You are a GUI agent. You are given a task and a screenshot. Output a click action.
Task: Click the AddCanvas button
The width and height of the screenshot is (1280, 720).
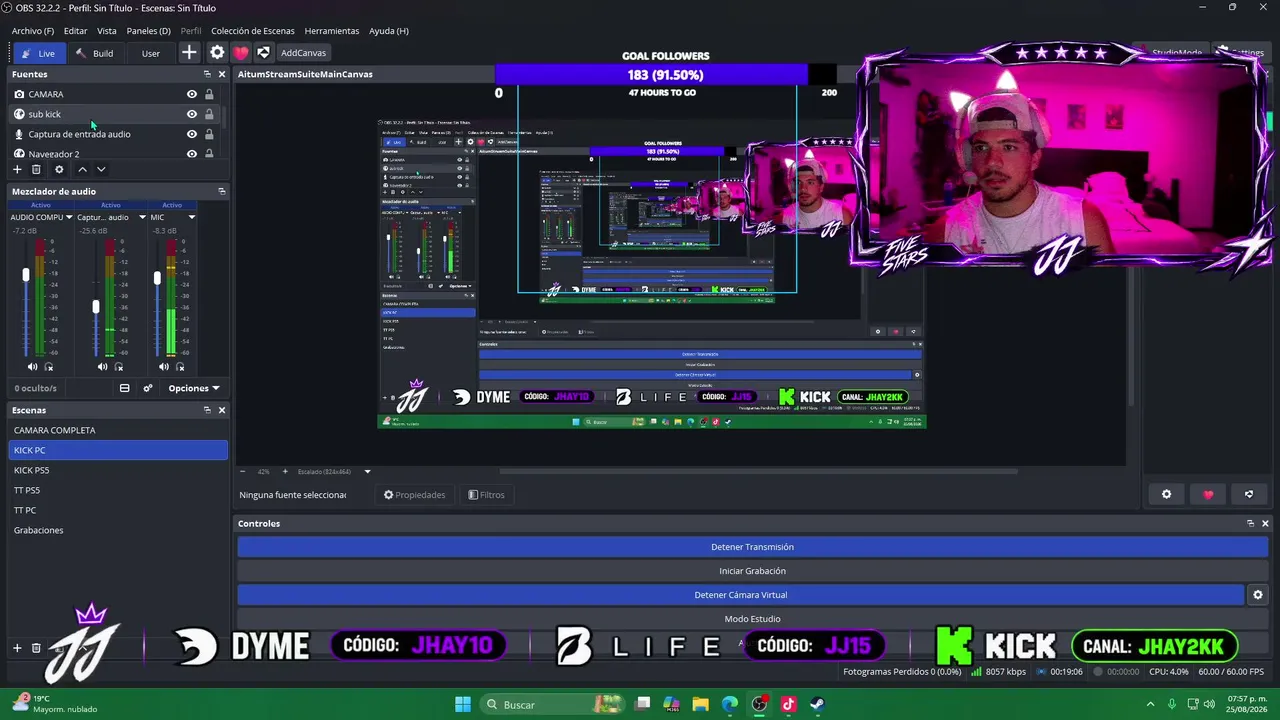click(x=303, y=53)
